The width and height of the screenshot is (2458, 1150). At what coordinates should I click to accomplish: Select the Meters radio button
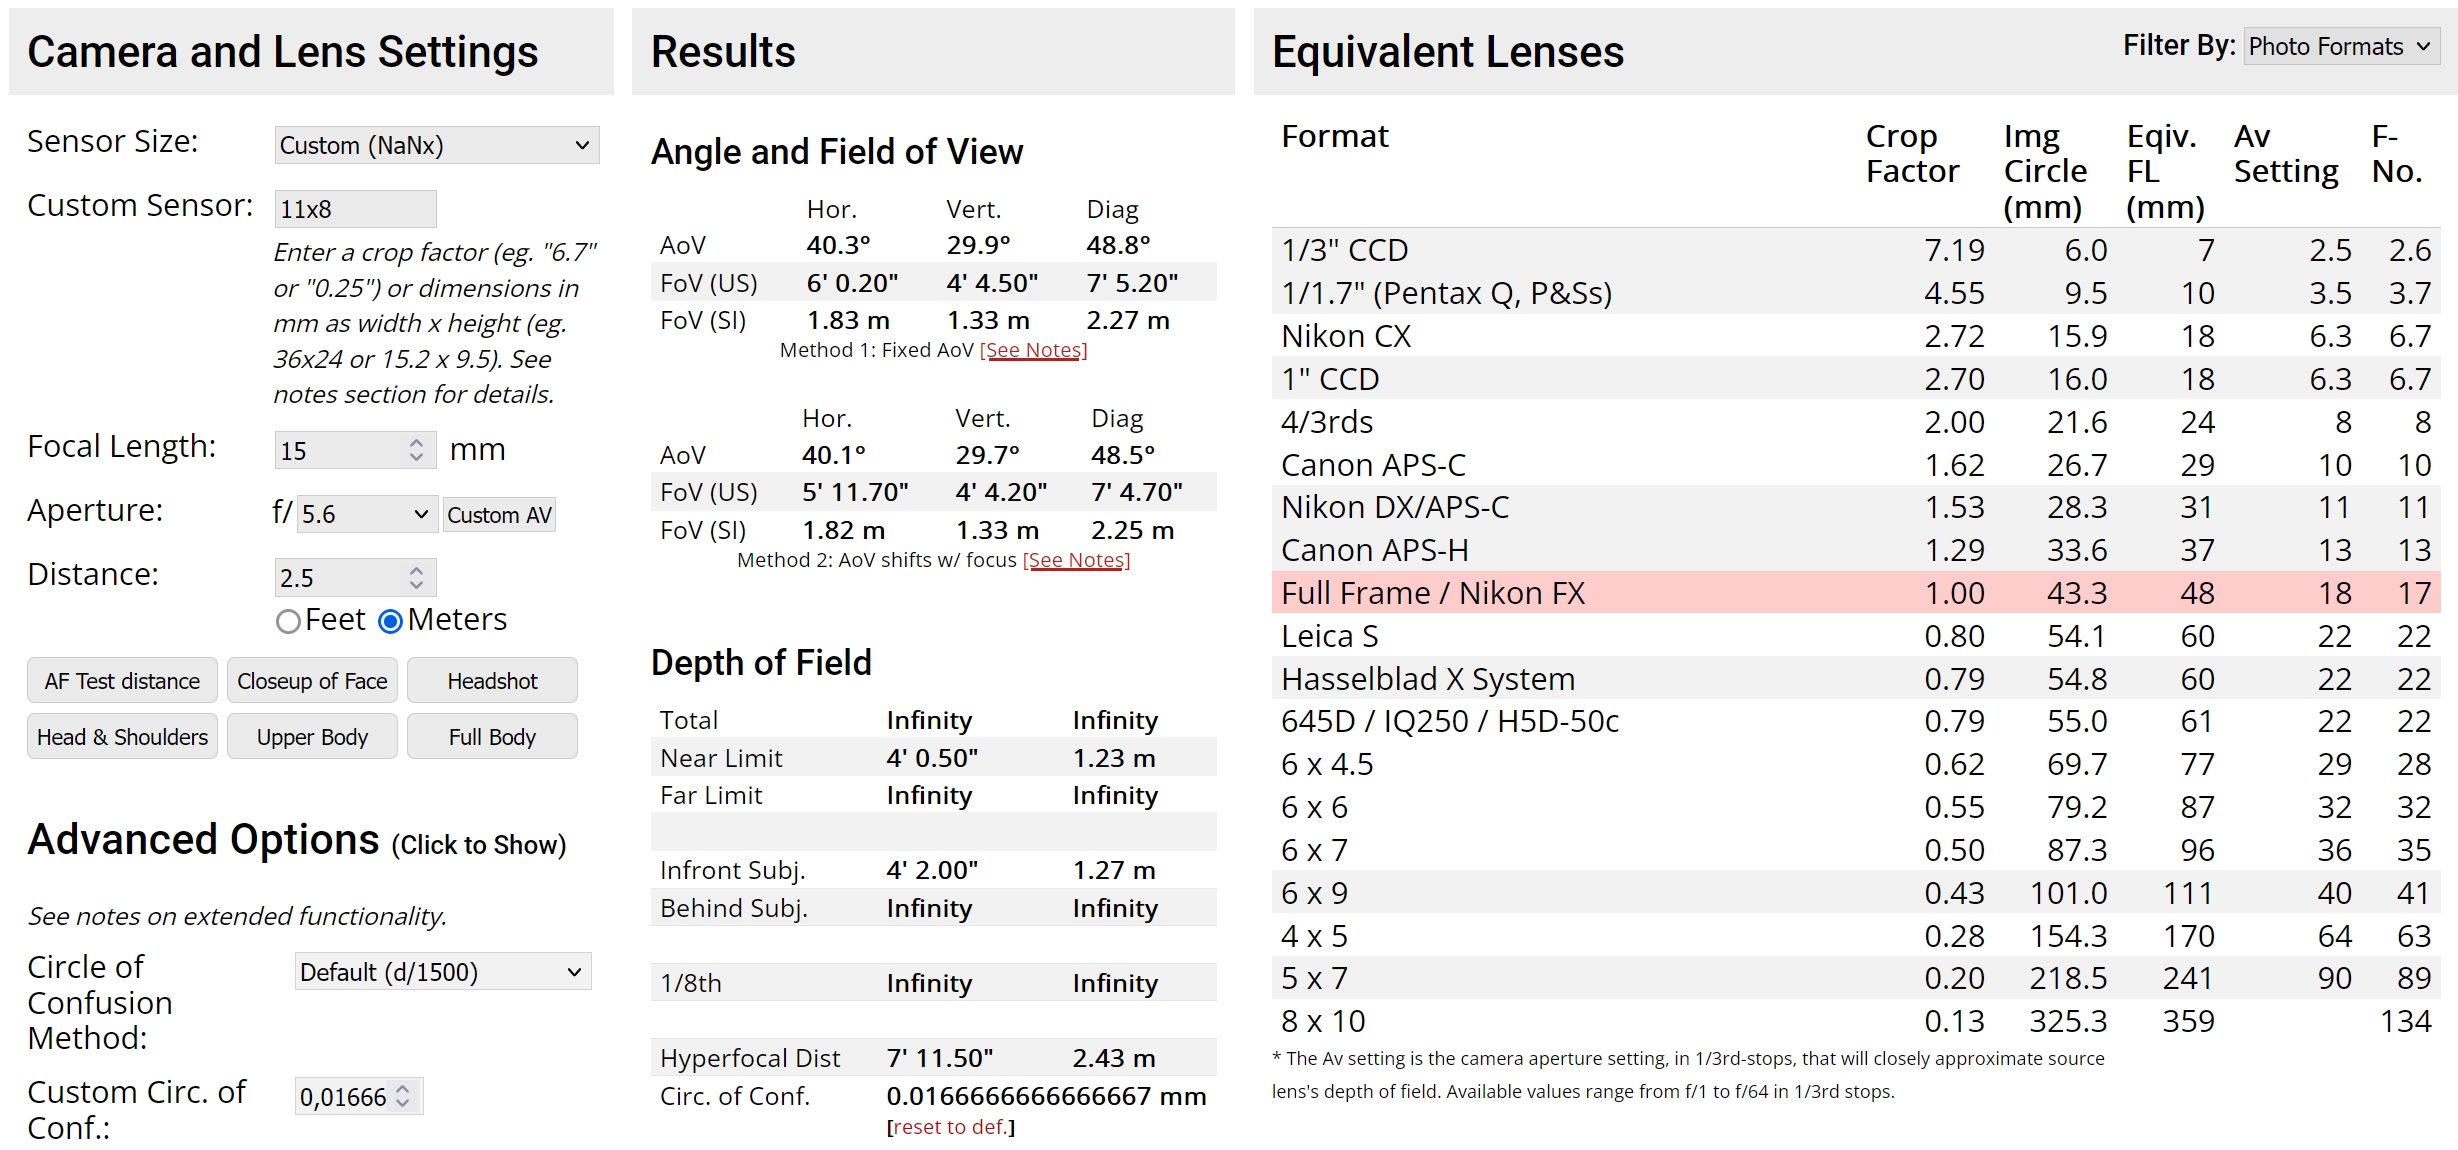pos(391,622)
